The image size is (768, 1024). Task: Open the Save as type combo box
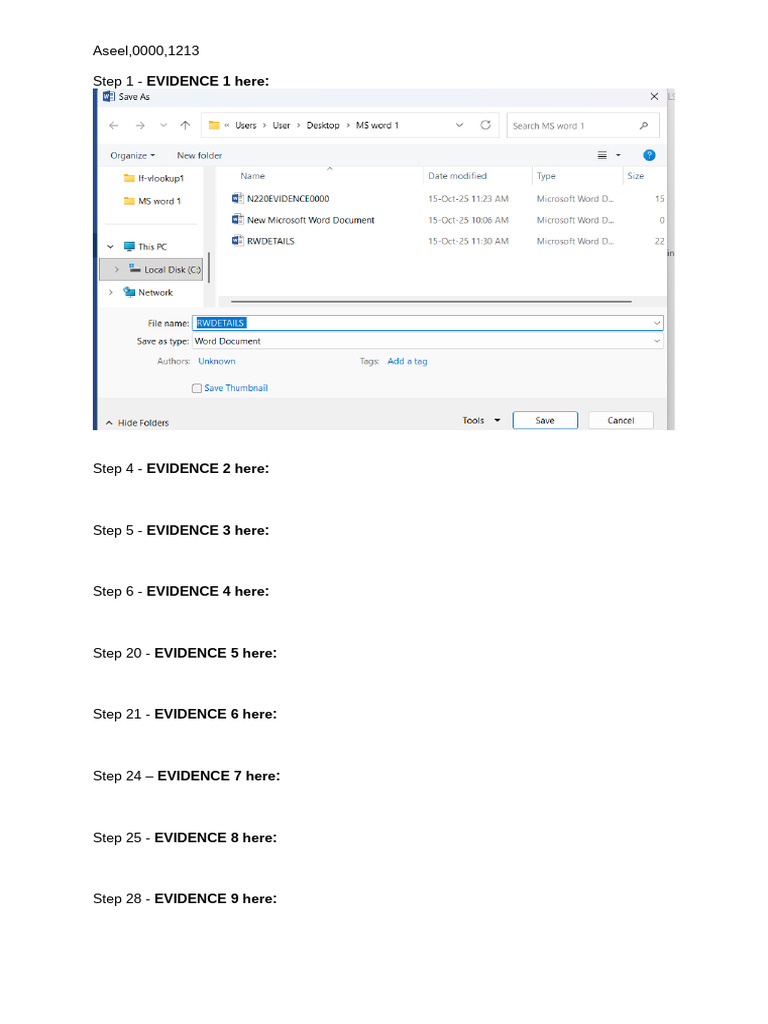428,341
